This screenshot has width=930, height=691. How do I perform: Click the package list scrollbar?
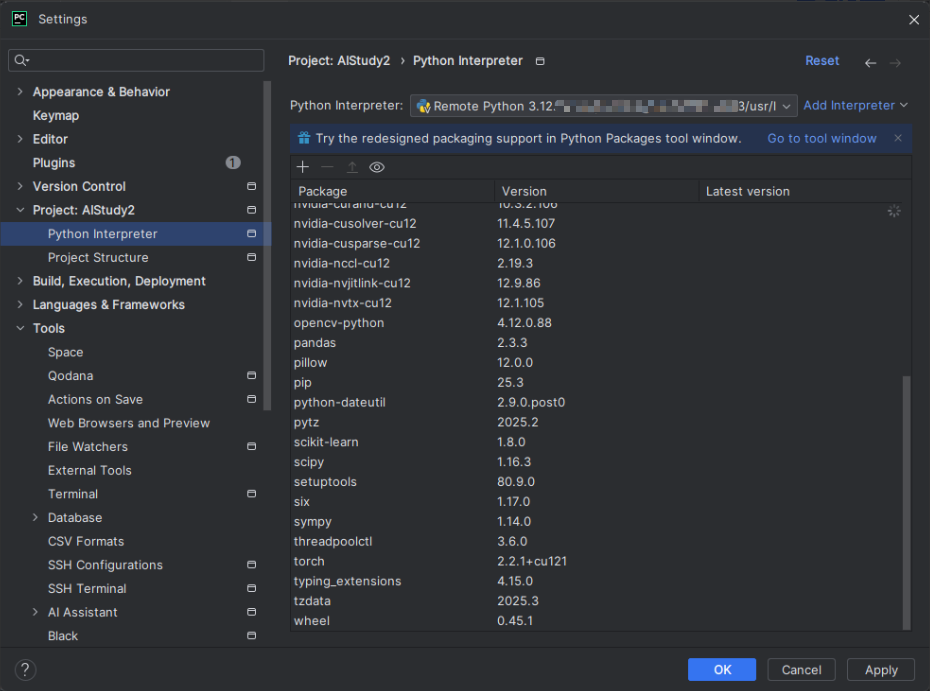906,502
